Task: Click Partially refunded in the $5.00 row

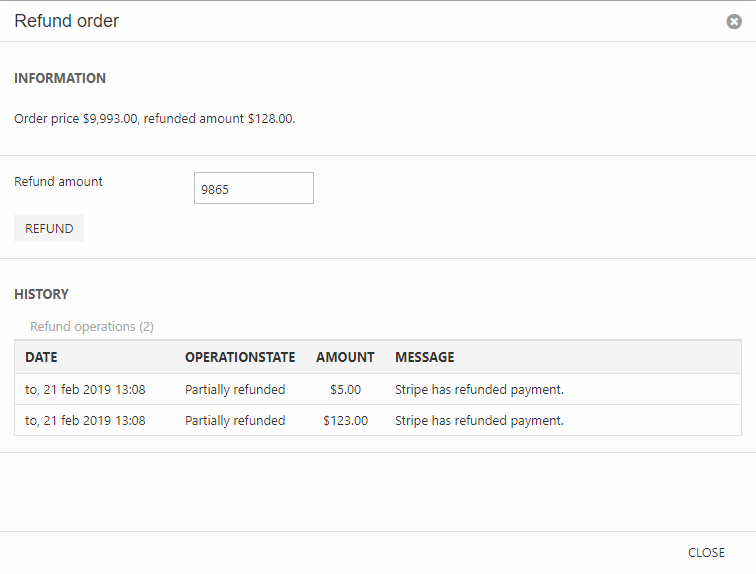Action: click(x=235, y=390)
